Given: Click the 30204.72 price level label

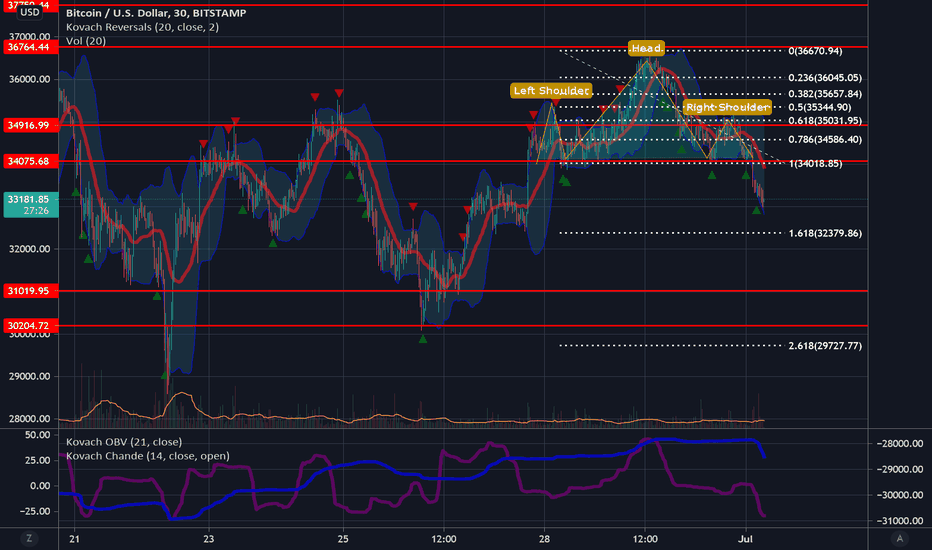Looking at the screenshot, I should click(x=30, y=325).
